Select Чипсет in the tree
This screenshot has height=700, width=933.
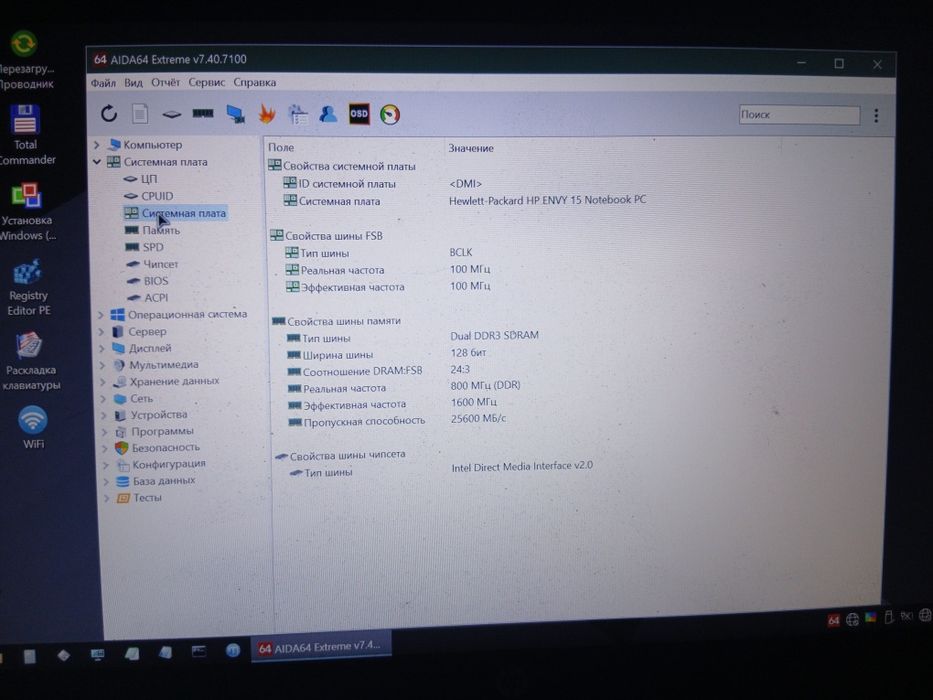pos(152,264)
